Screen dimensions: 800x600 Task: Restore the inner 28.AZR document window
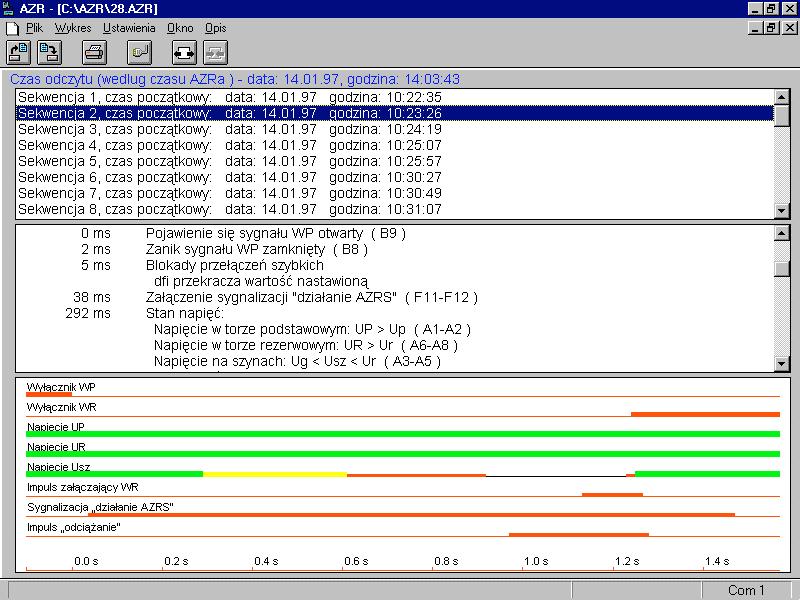pos(771,28)
